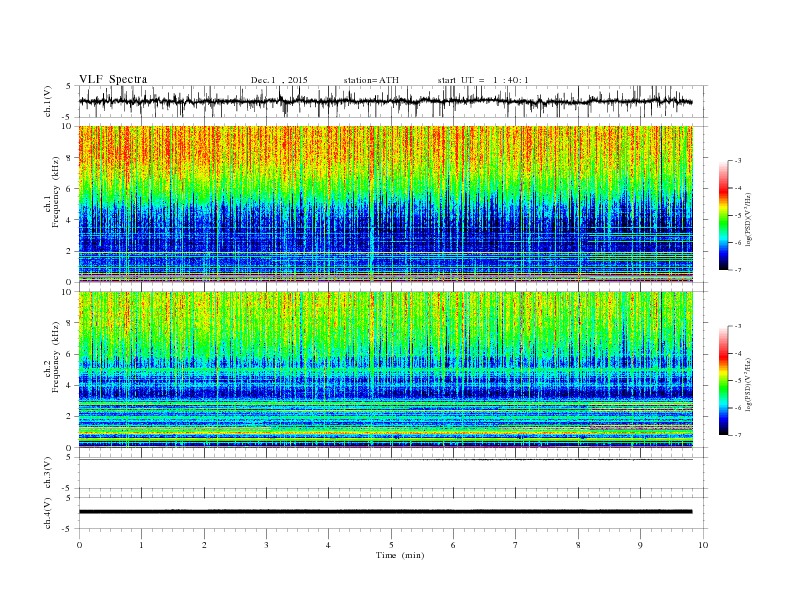Click the 'ch.1(V)' waveform axis label
The width and height of the screenshot is (792, 612).
pyautogui.click(x=48, y=101)
